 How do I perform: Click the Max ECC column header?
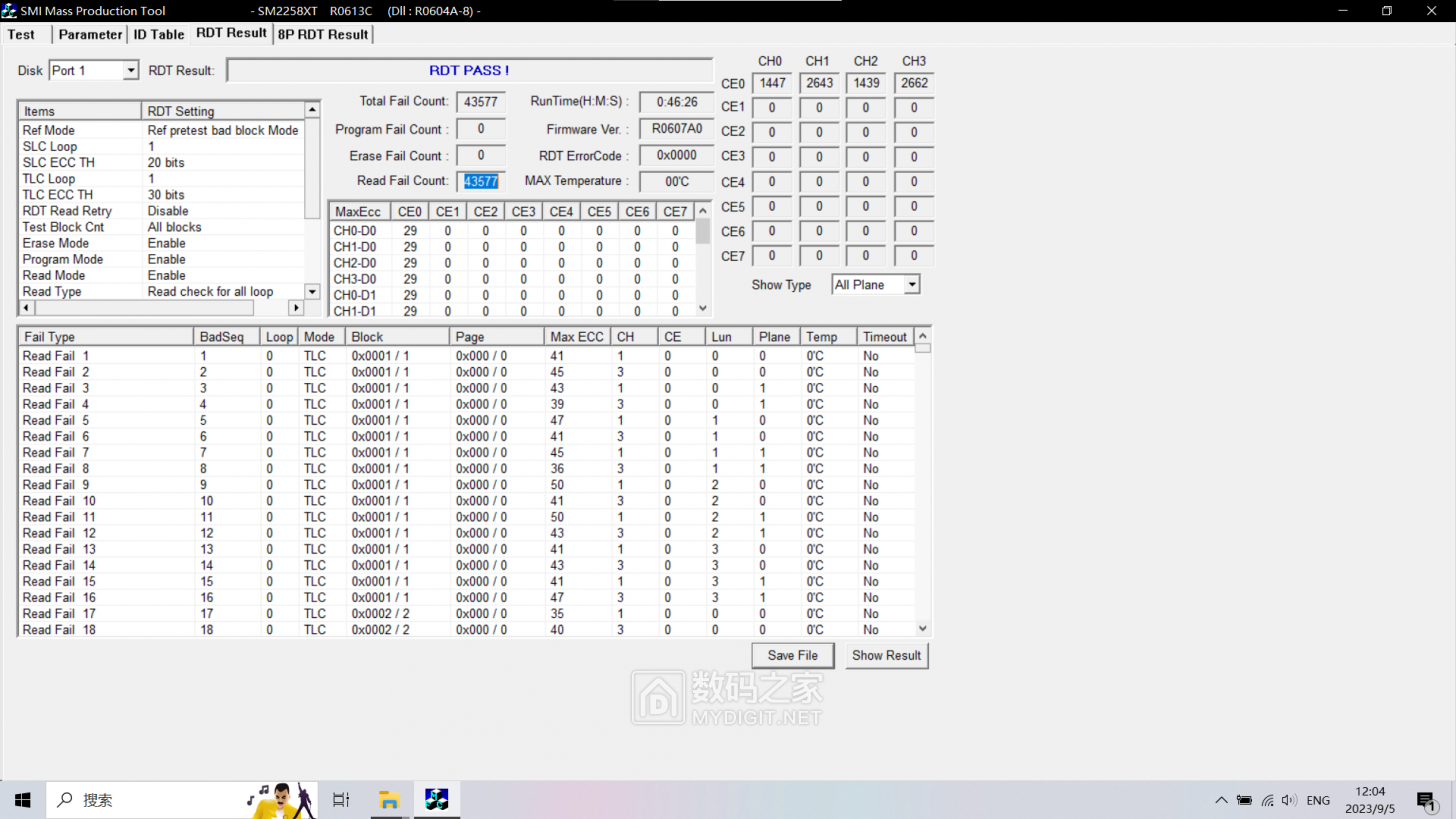pyautogui.click(x=578, y=337)
